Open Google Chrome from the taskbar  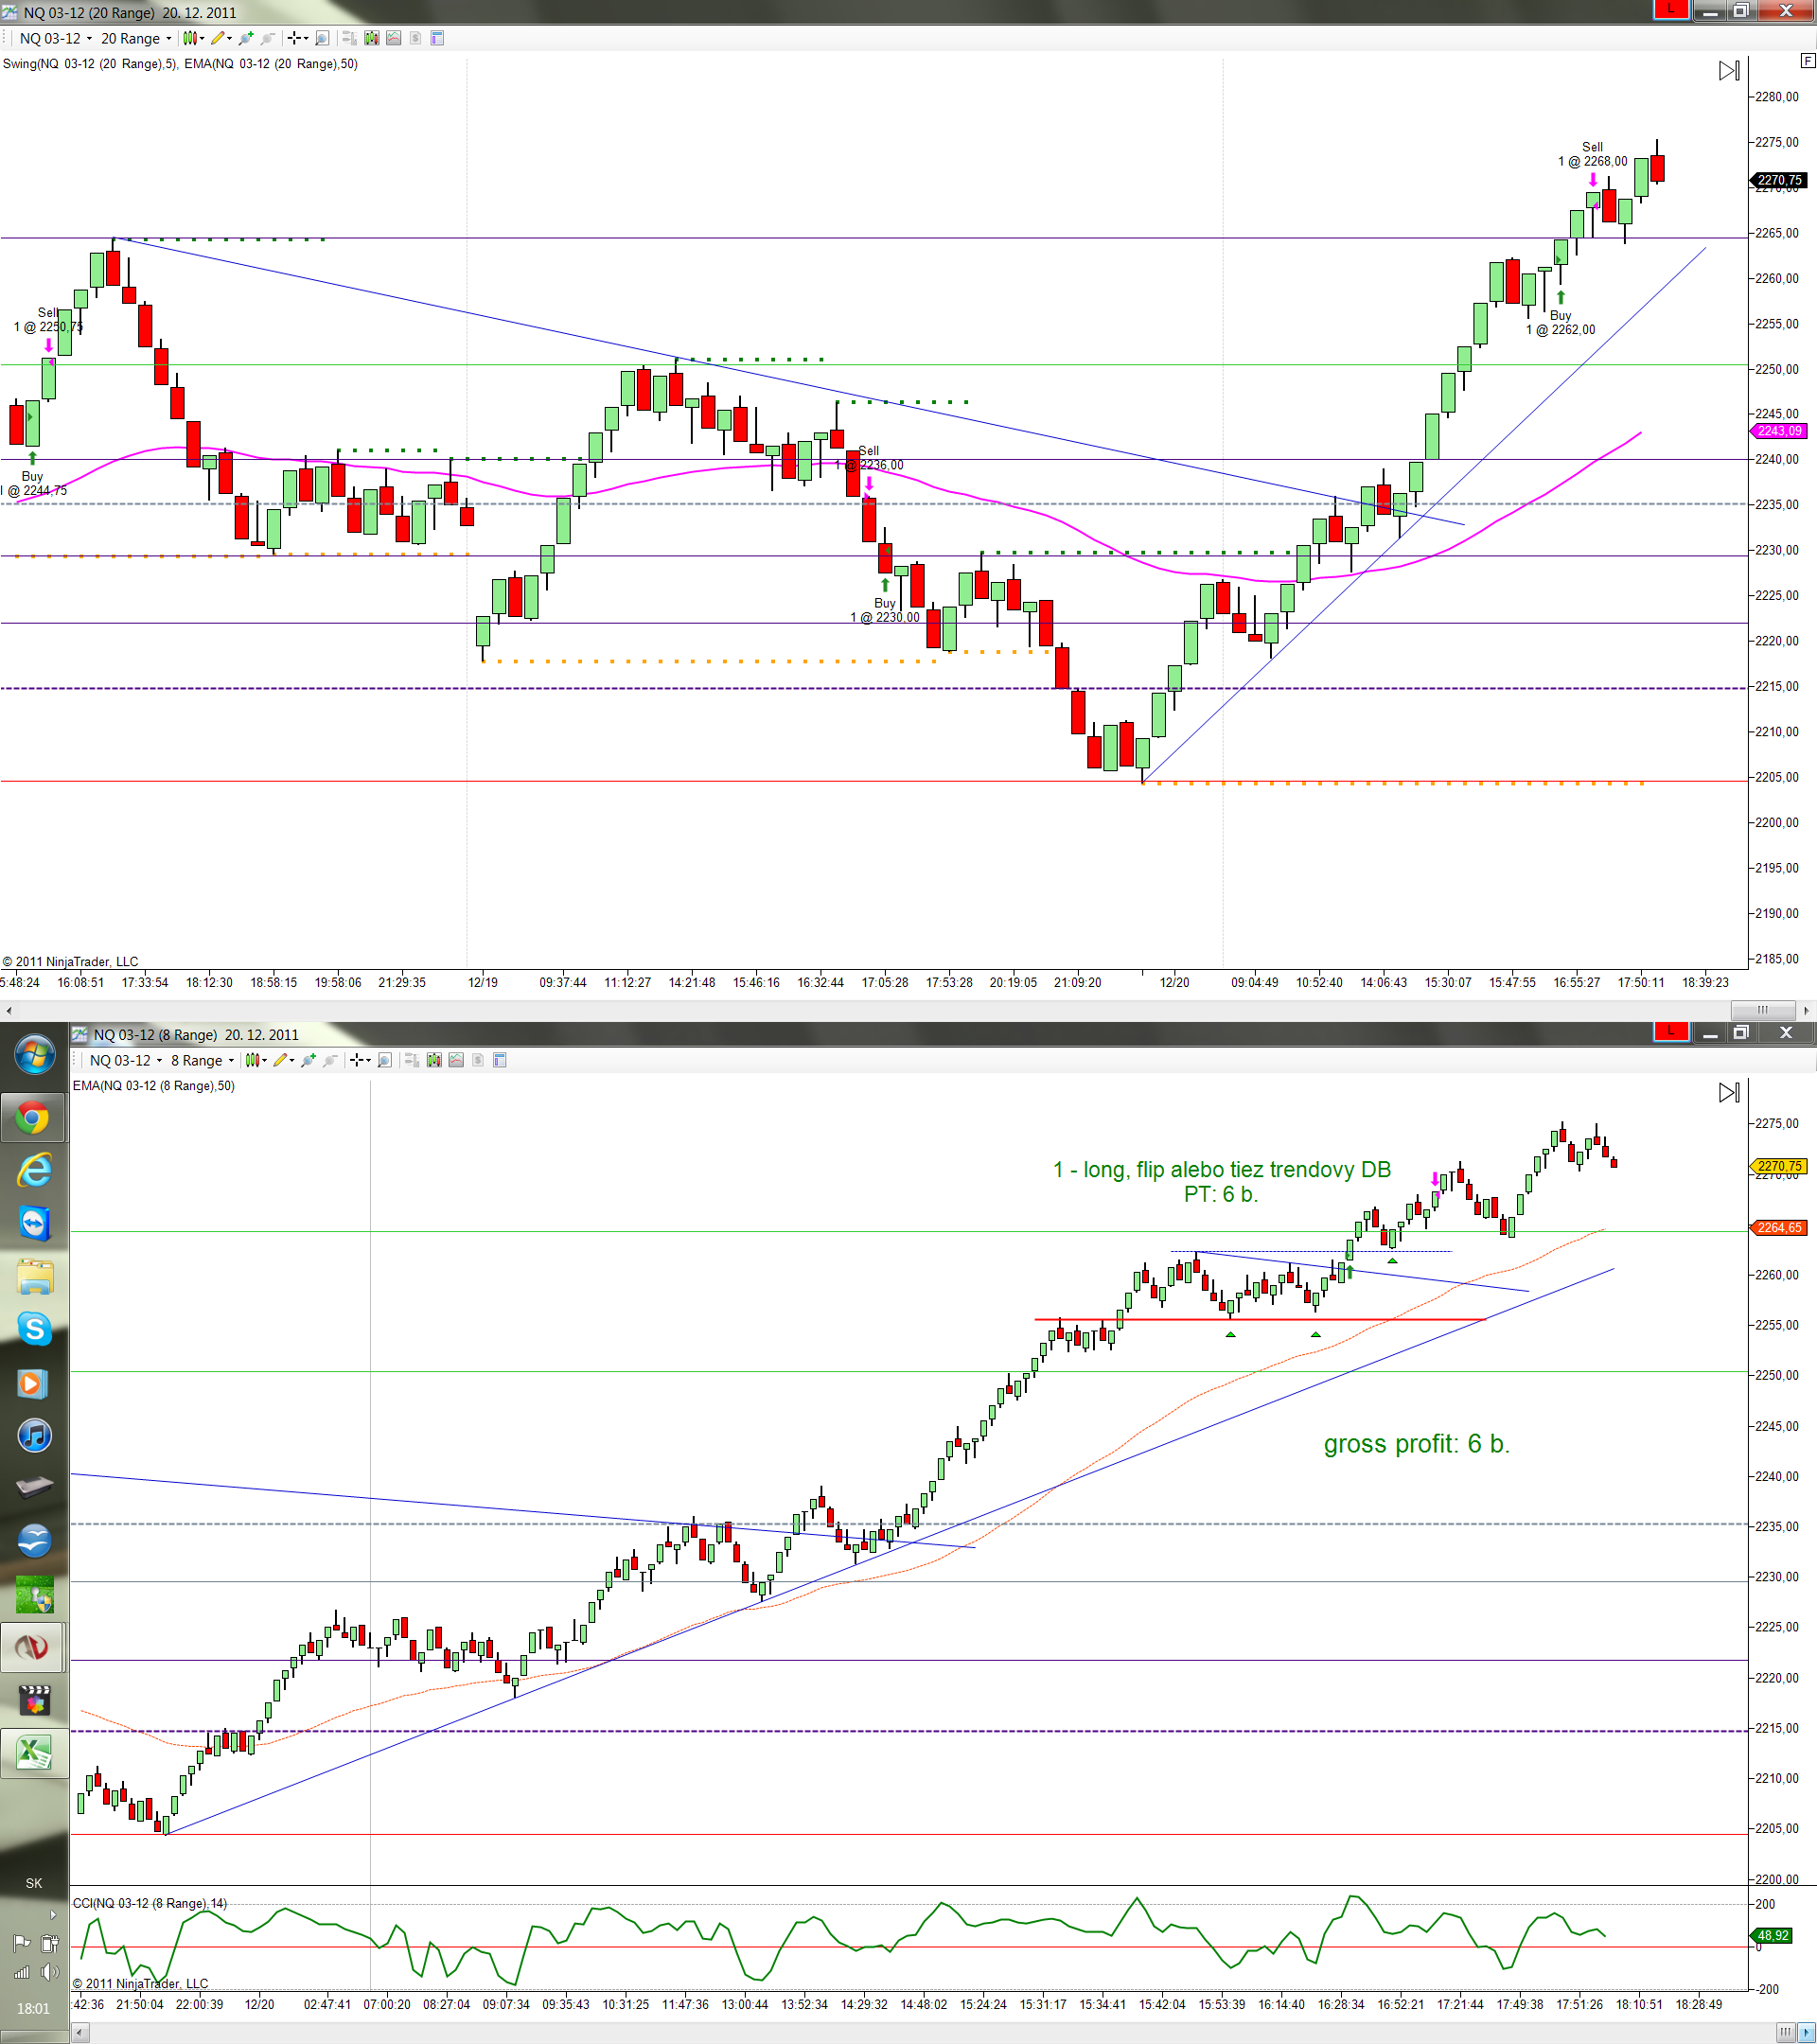tap(34, 1117)
